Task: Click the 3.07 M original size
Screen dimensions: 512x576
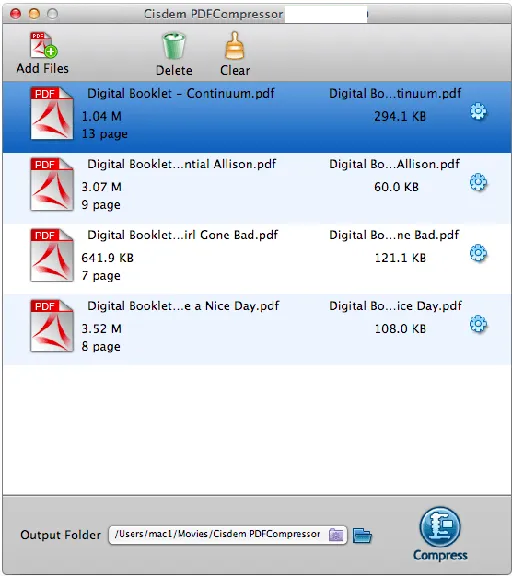Action: [x=101, y=187]
